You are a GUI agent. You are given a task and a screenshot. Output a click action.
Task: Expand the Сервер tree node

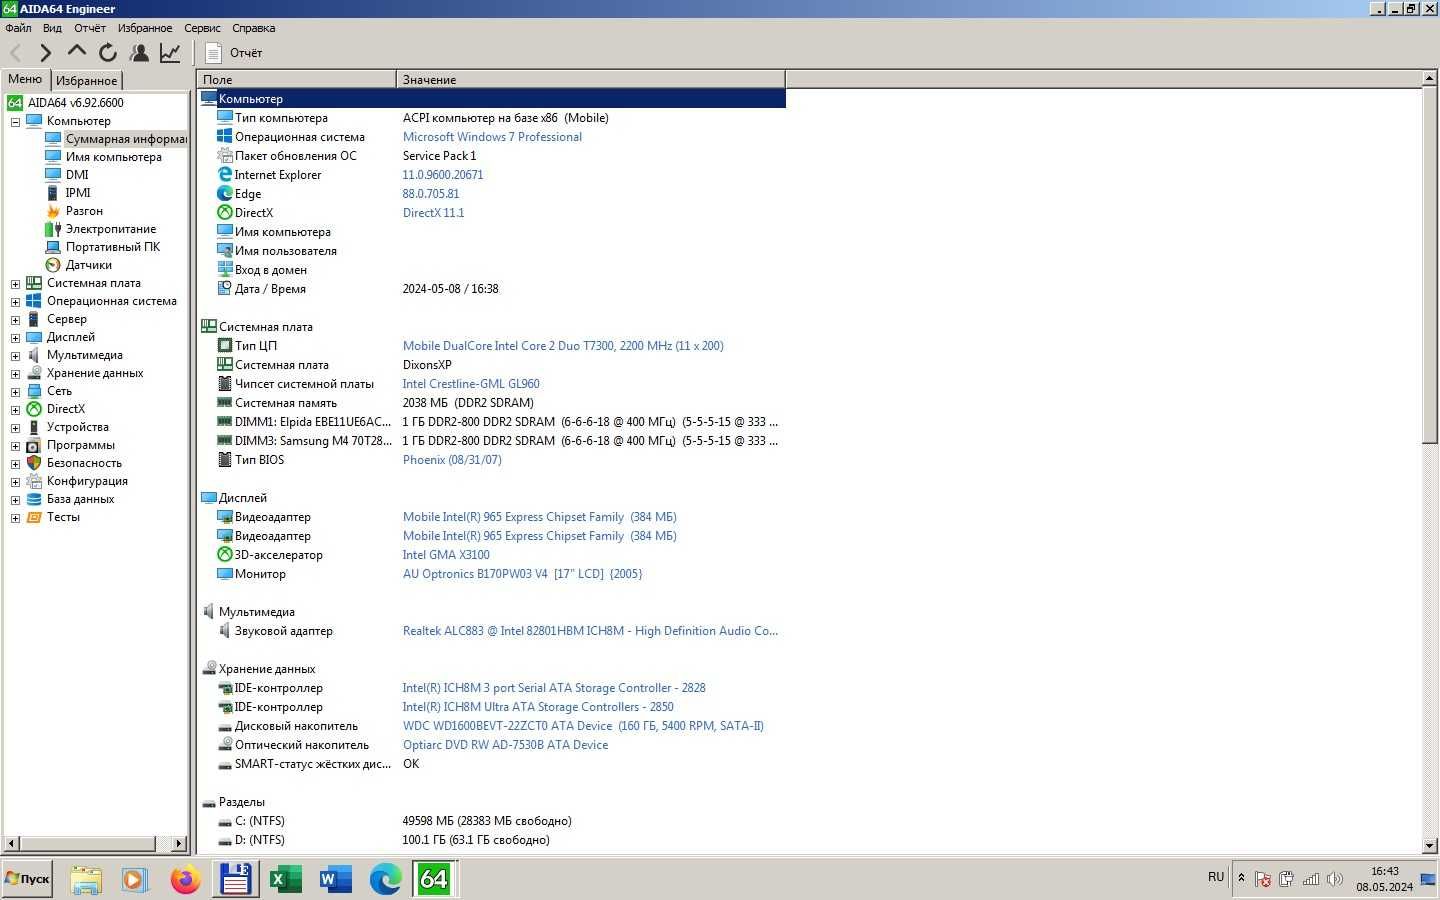point(15,320)
